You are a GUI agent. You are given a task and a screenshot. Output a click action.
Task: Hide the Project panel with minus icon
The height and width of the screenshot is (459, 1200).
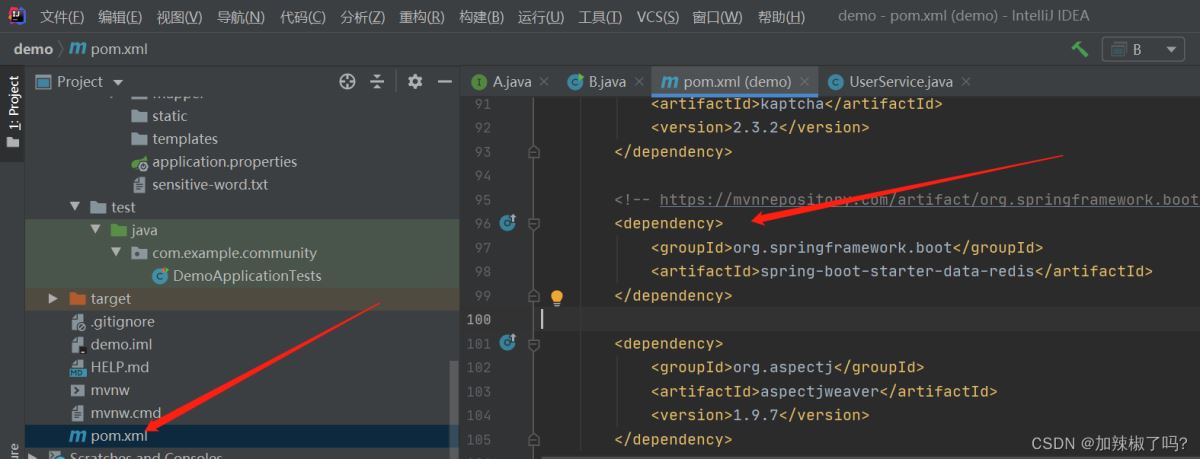444,82
